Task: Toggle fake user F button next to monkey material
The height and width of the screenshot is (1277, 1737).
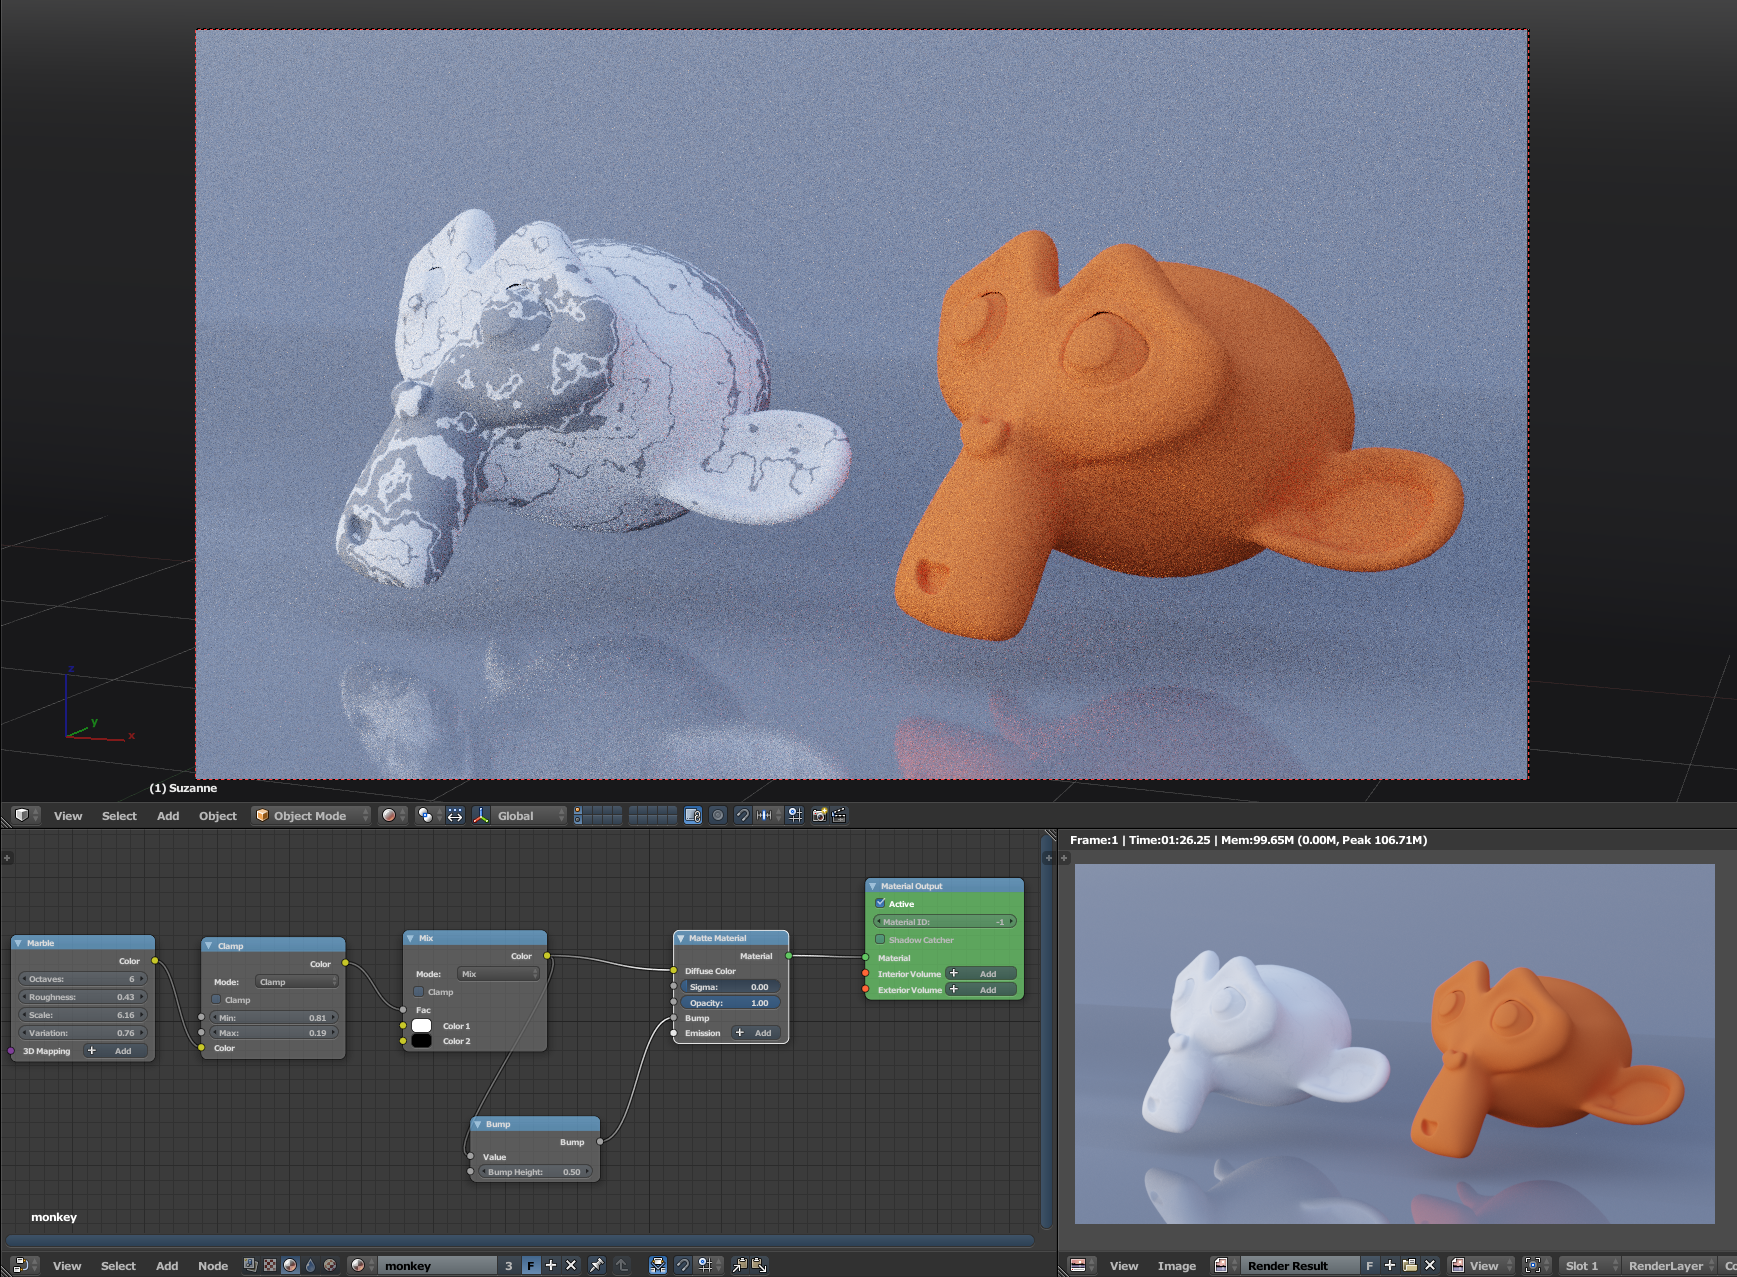Action: 531,1265
